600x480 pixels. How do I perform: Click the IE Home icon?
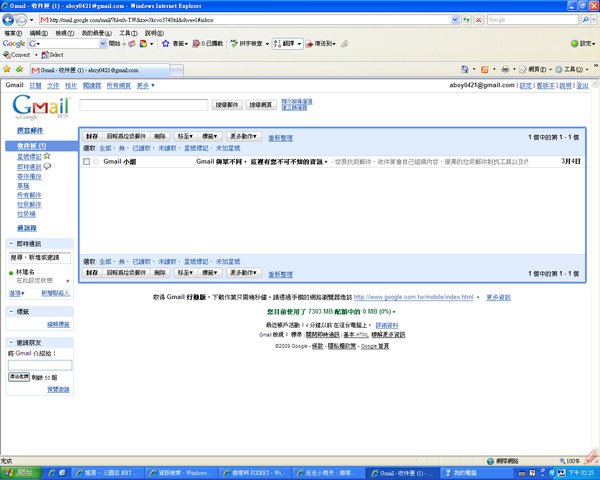(465, 69)
